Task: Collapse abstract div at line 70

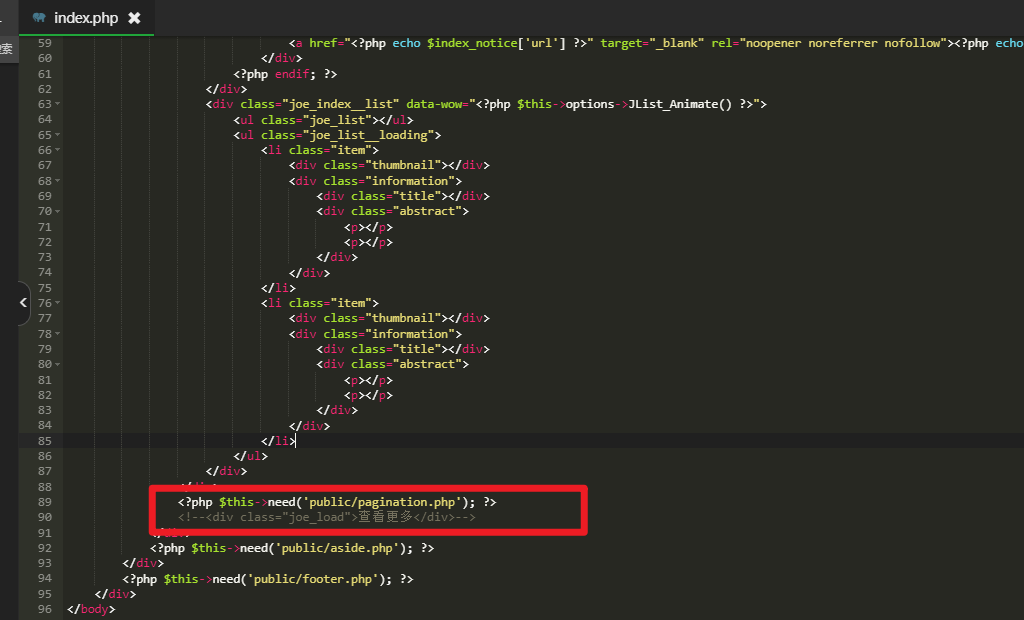Action: 58,211
